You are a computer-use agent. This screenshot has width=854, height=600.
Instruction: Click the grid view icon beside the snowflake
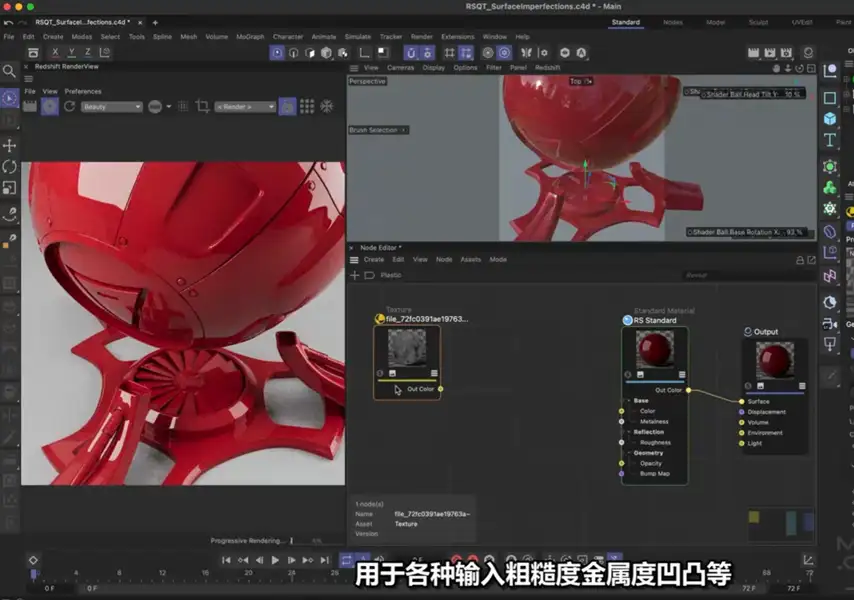307,103
